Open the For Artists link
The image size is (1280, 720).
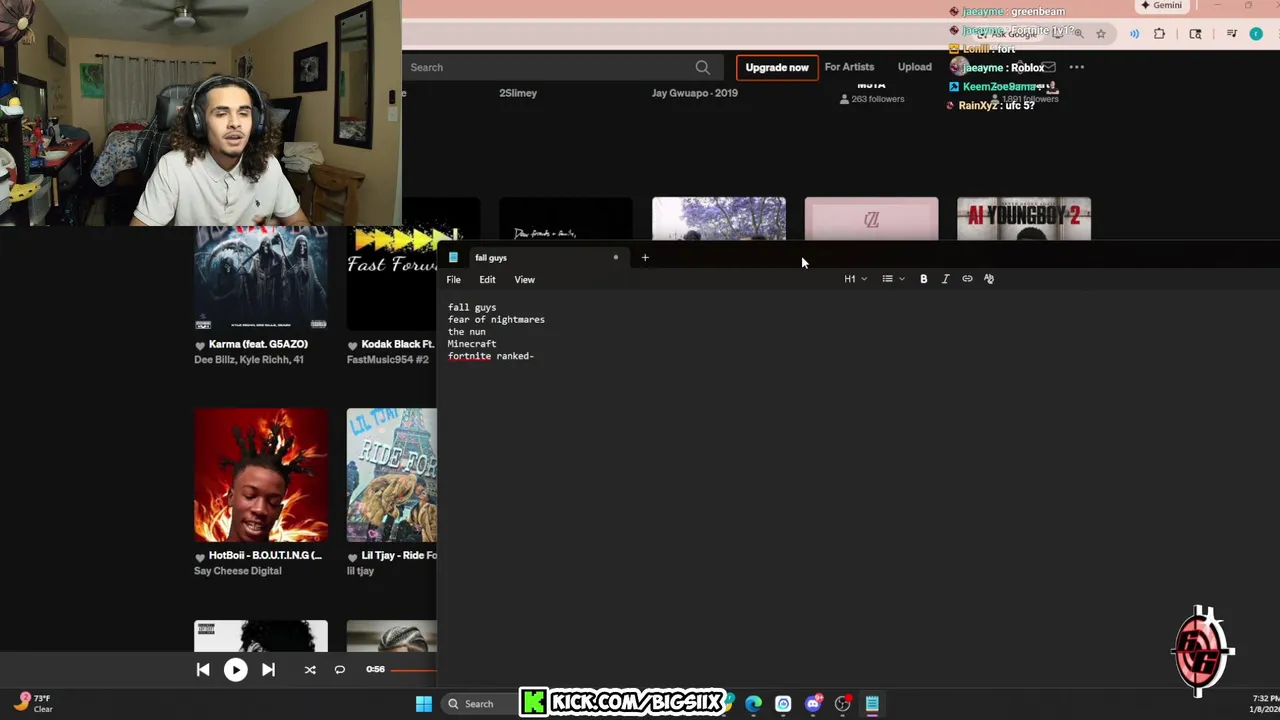tap(849, 67)
